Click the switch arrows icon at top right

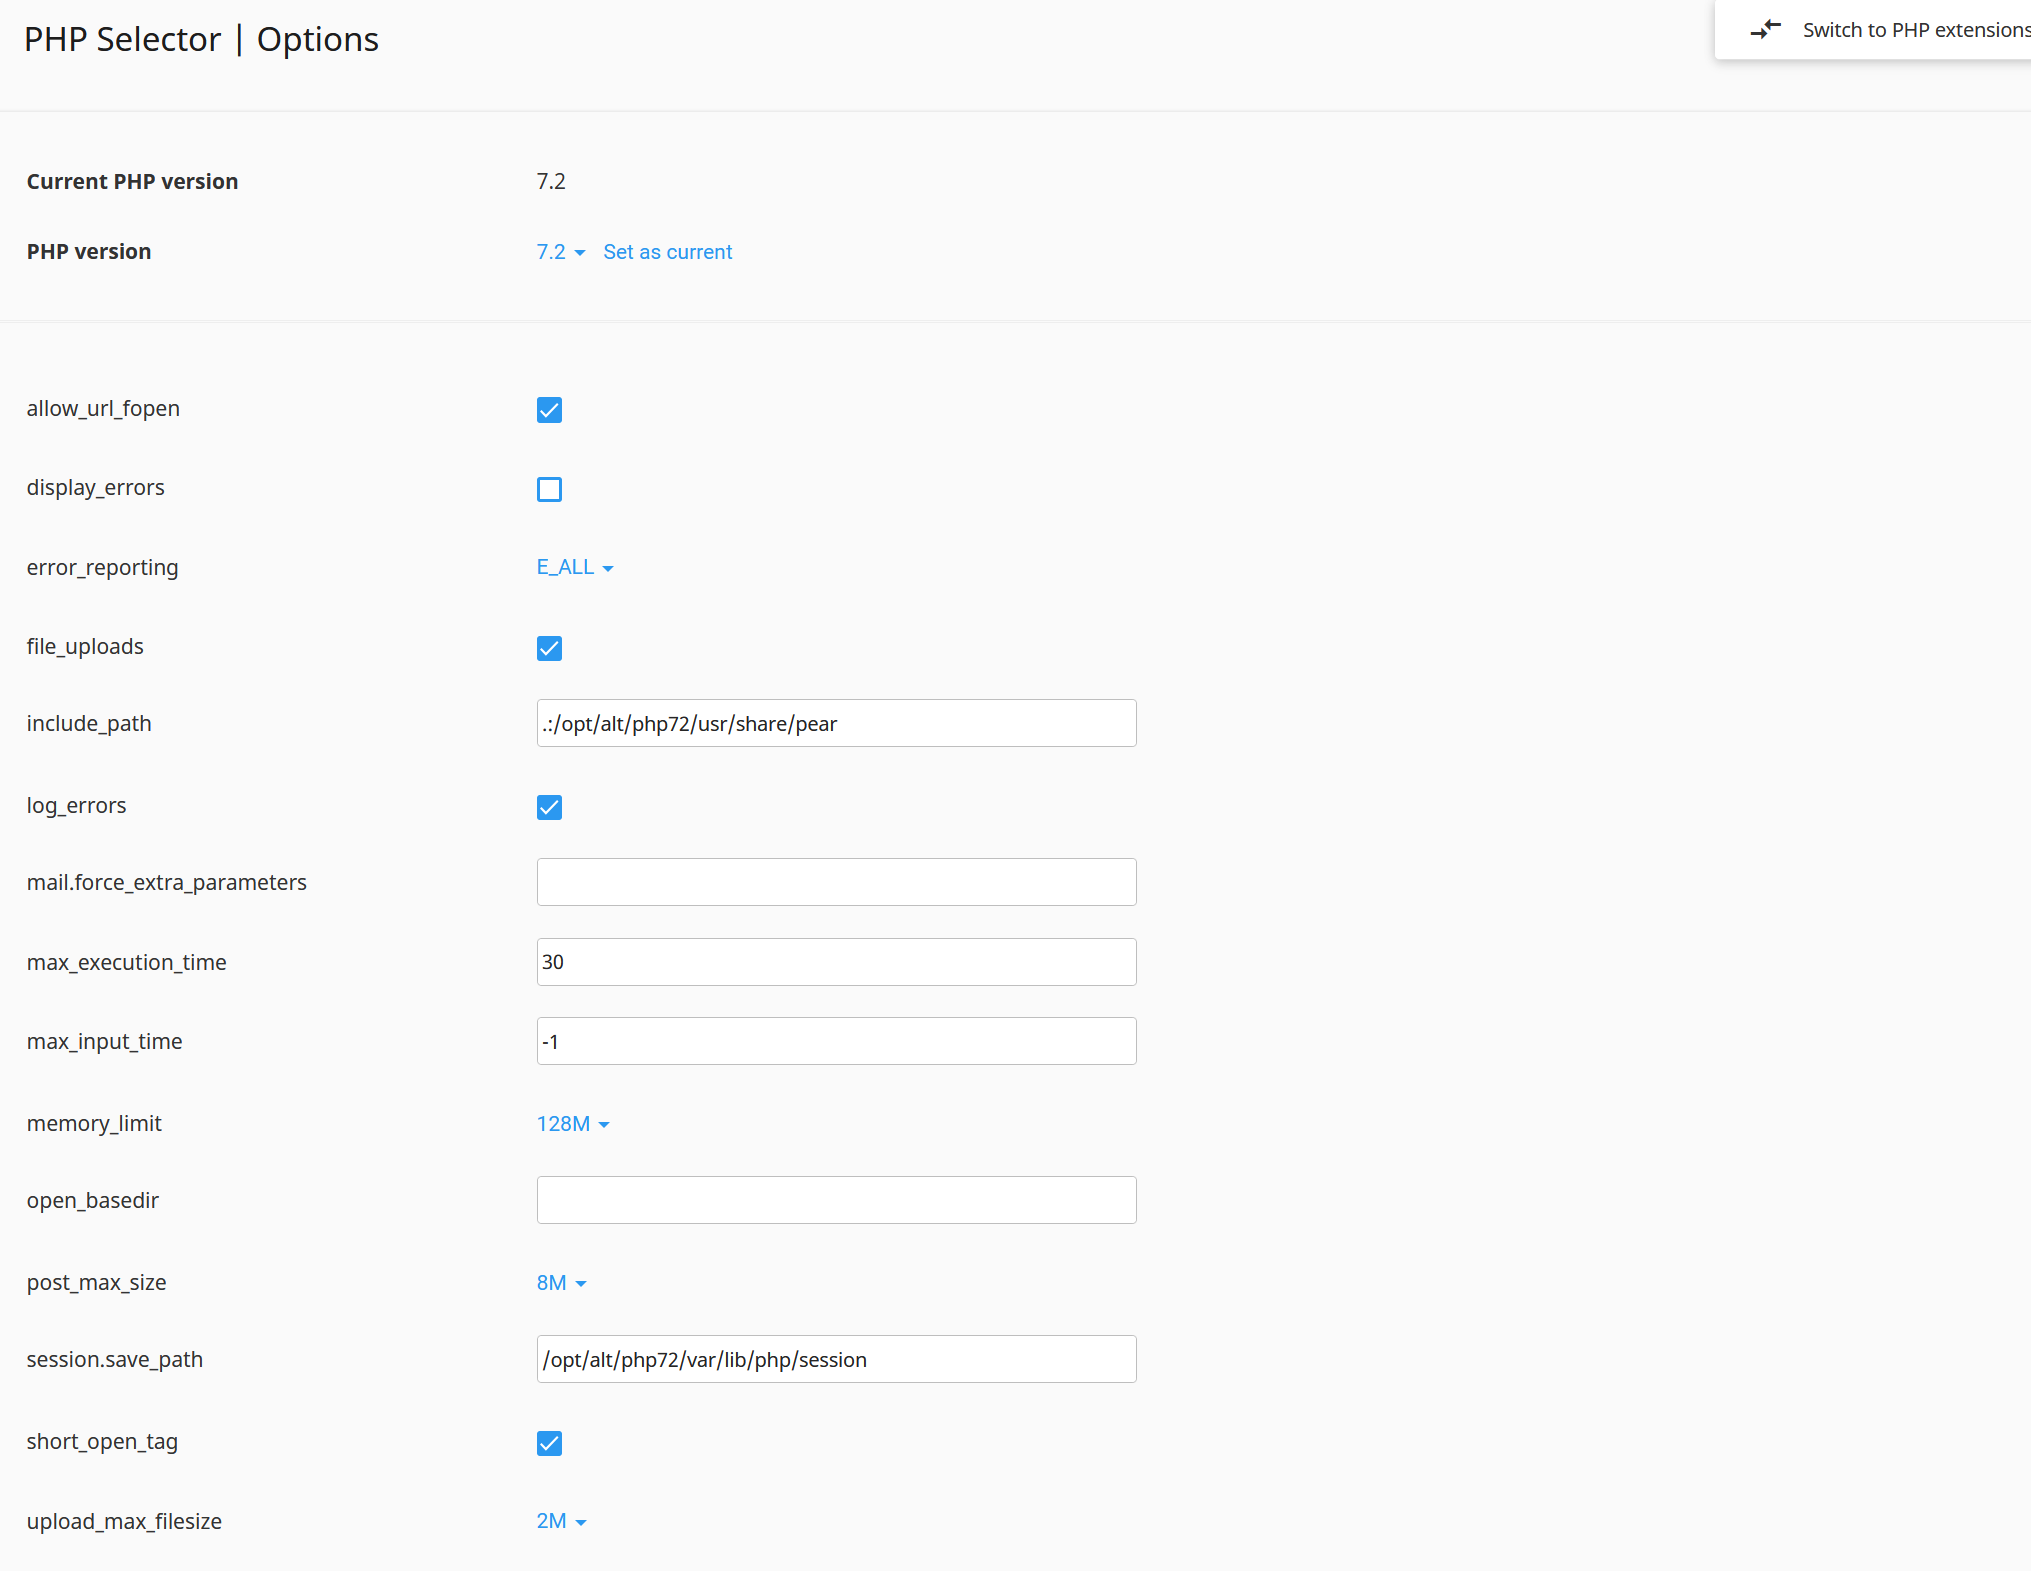[1765, 29]
